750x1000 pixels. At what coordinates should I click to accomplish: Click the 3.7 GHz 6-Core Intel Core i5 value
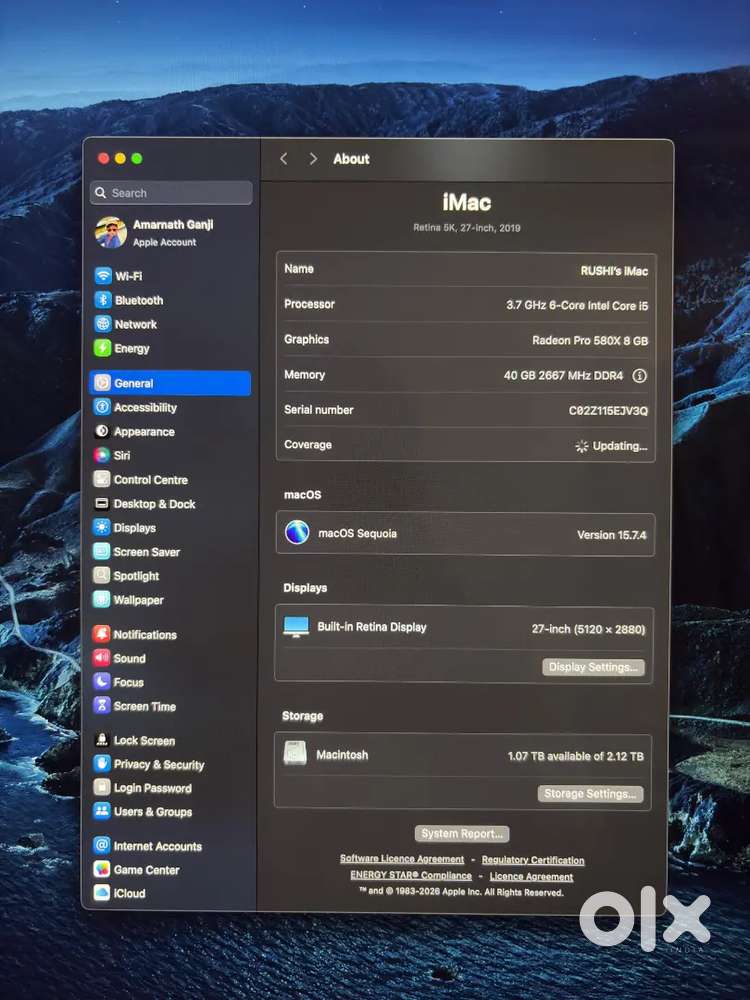point(577,305)
